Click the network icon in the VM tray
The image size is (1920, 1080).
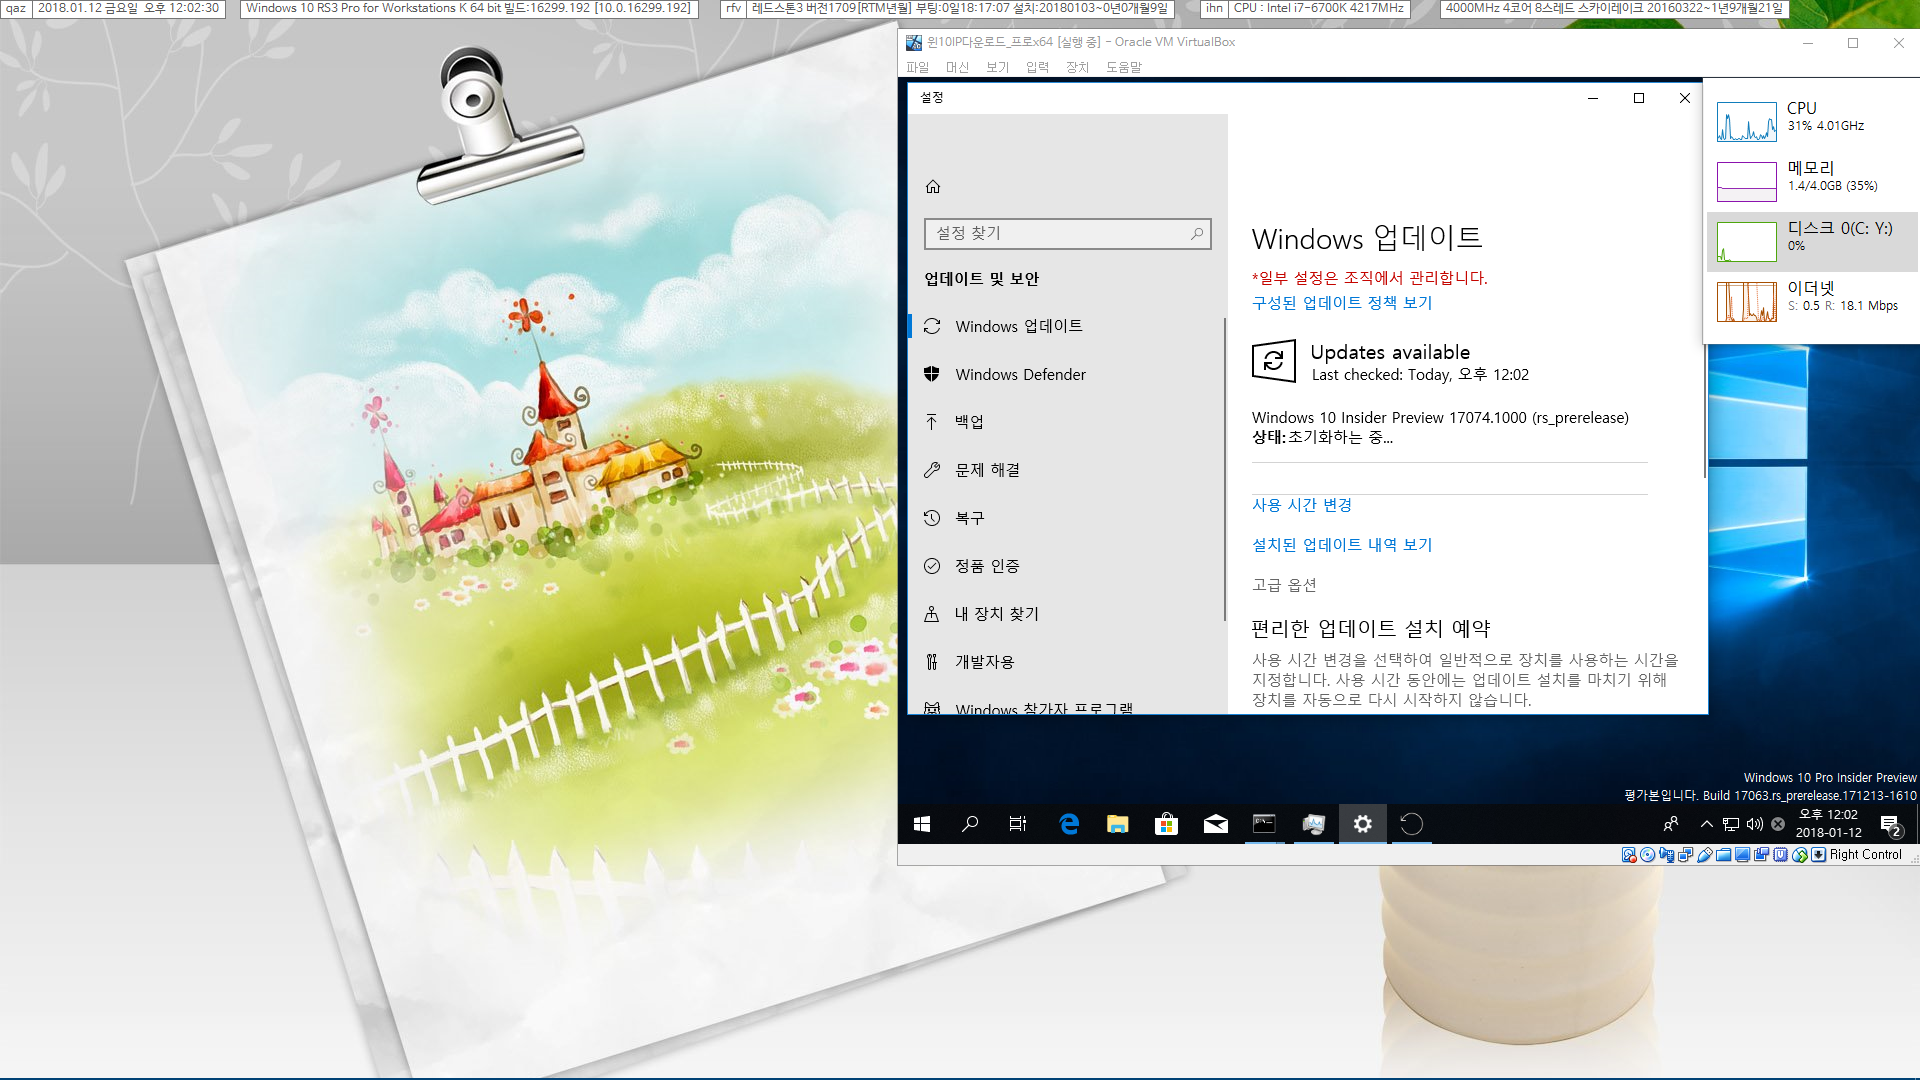click(1731, 824)
